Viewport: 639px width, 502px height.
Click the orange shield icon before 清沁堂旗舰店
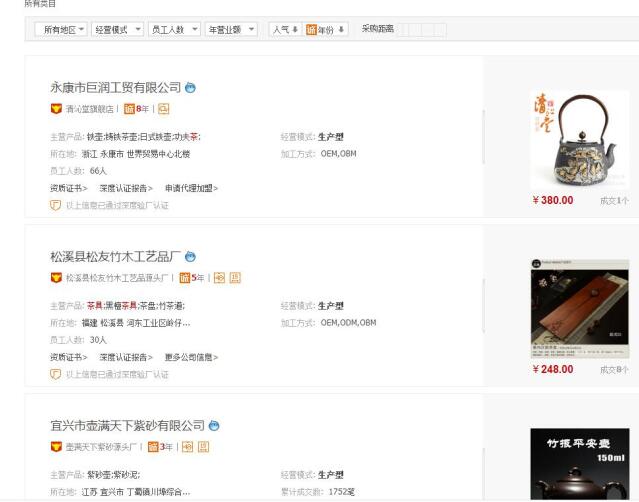56,109
